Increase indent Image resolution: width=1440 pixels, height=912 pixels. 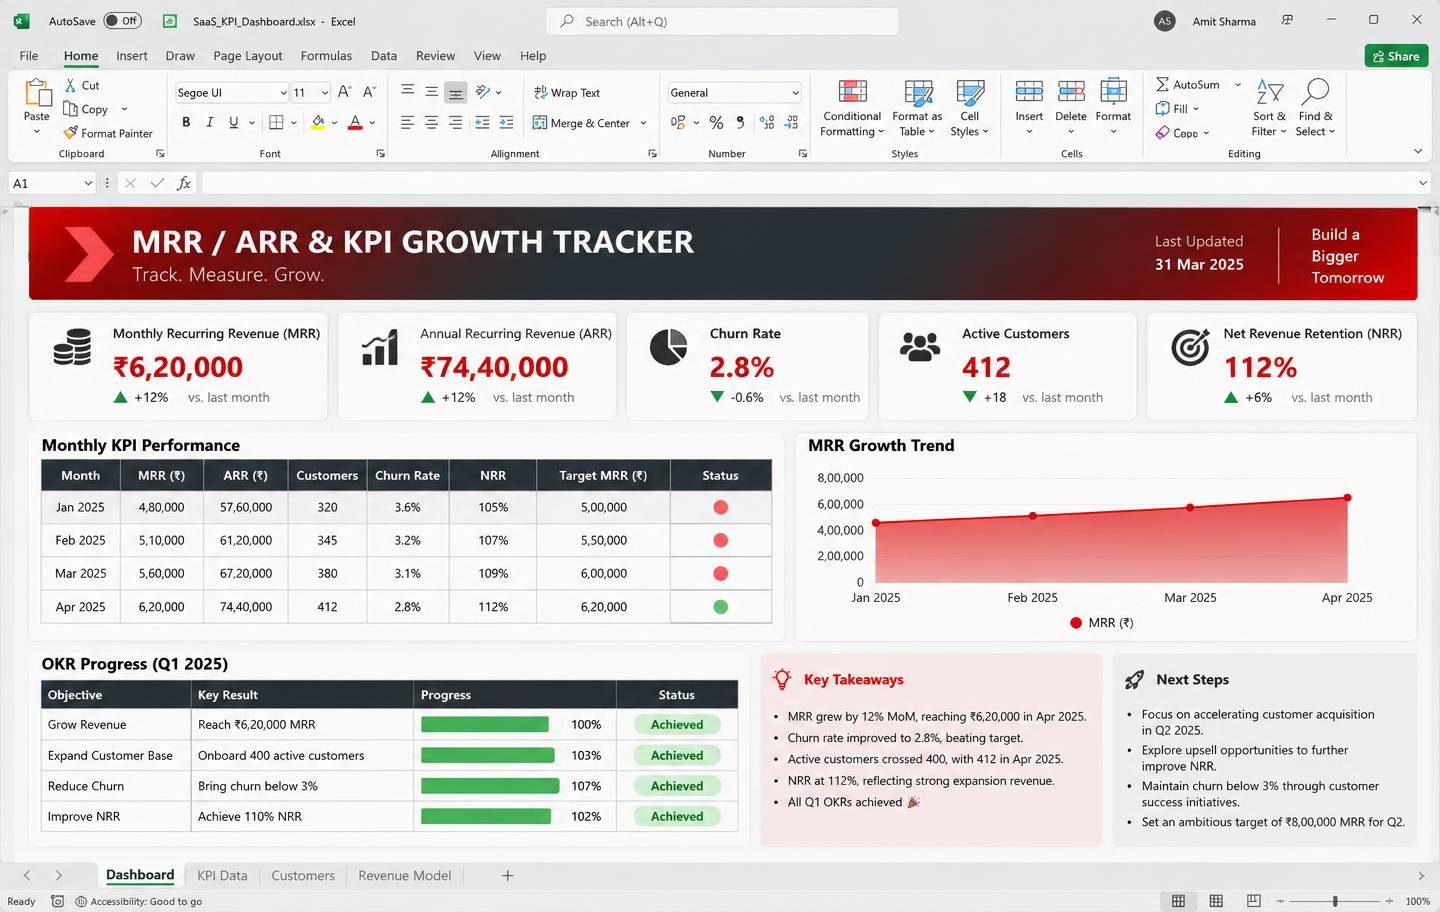pos(506,122)
